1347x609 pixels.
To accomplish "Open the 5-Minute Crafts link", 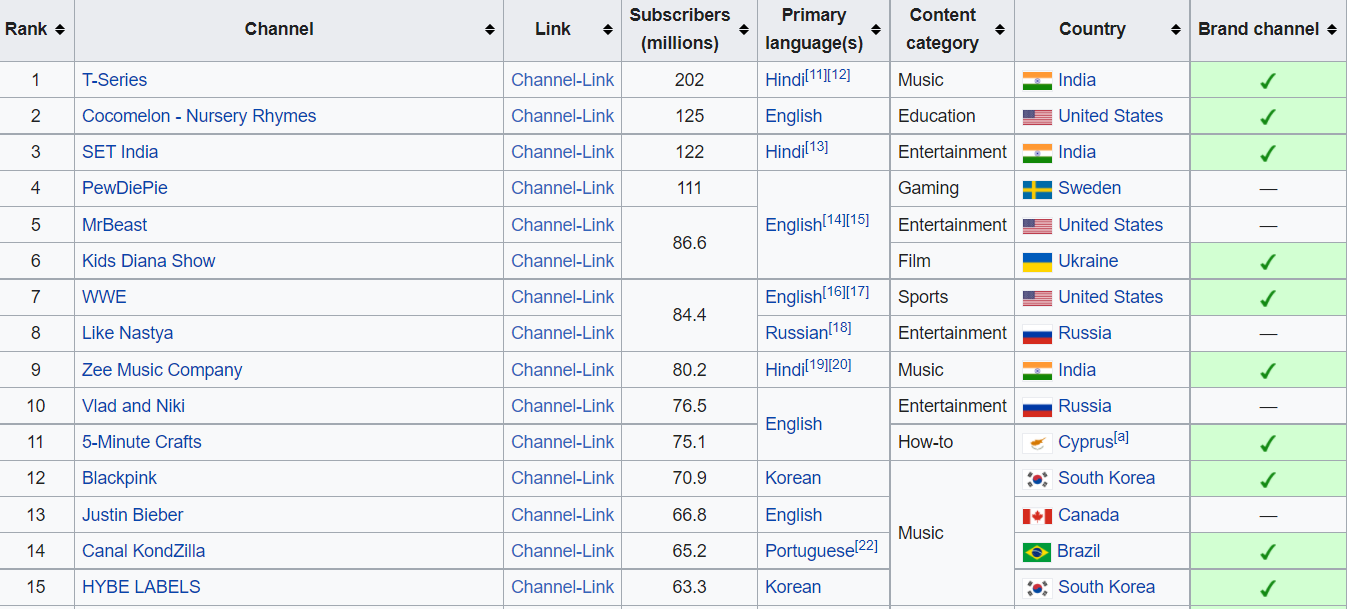I will coord(142,442).
